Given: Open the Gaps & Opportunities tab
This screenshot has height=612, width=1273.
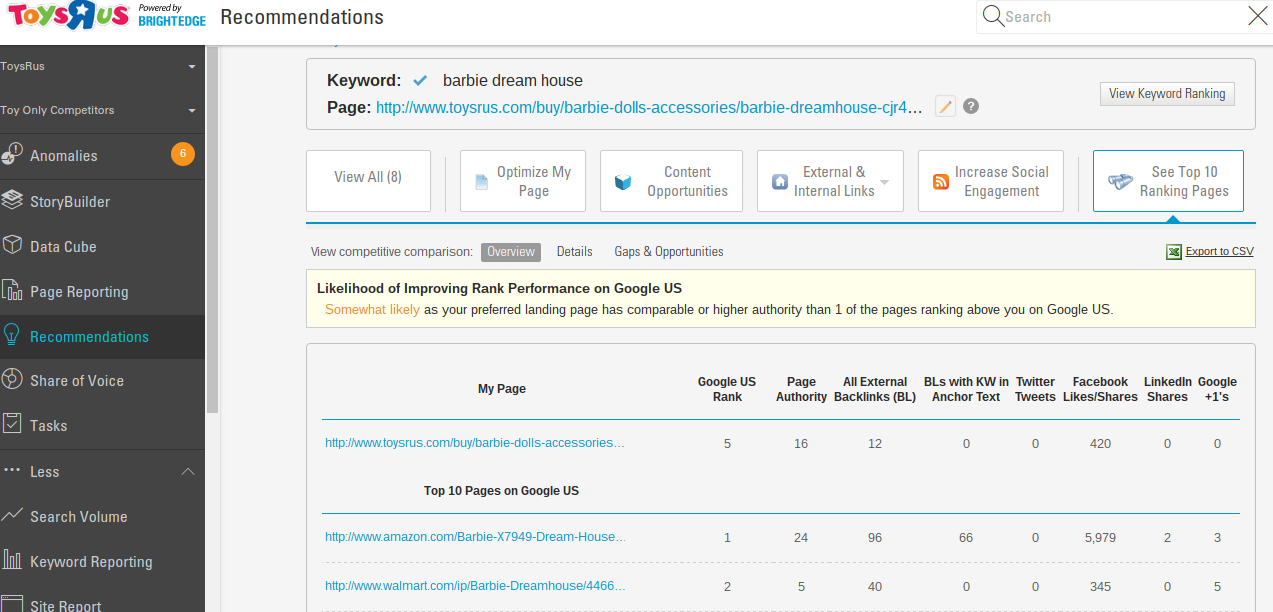Looking at the screenshot, I should (668, 252).
